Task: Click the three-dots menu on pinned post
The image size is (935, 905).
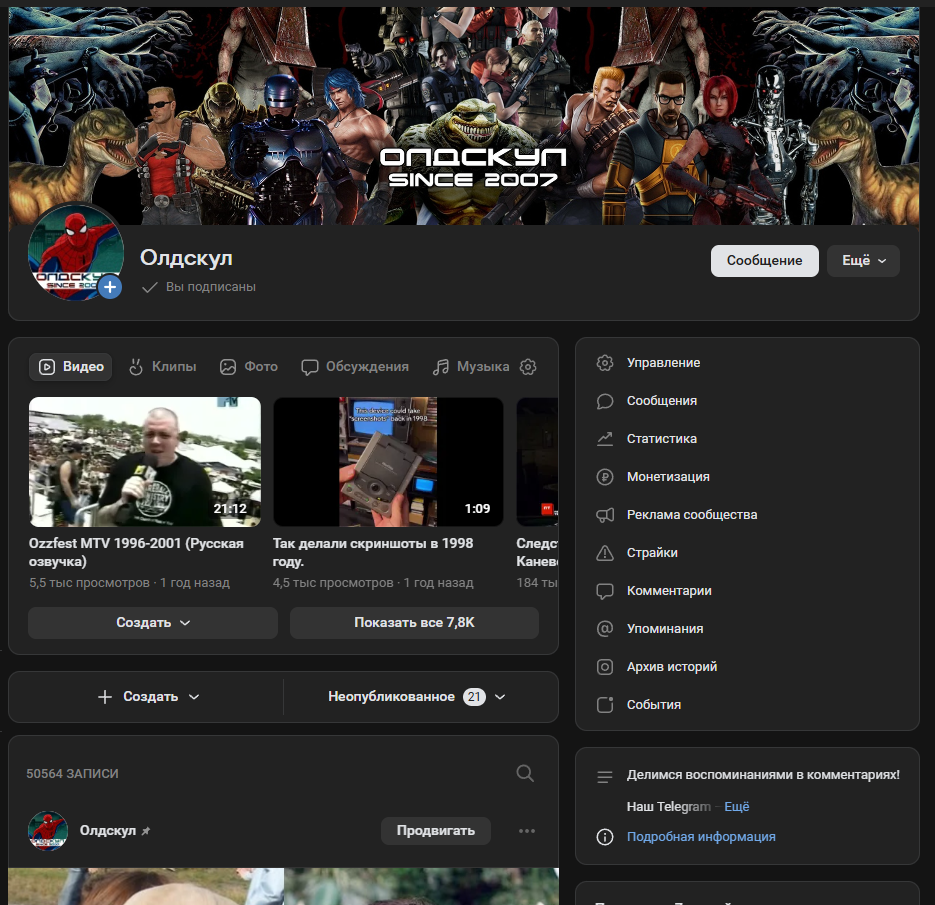Action: [x=527, y=831]
